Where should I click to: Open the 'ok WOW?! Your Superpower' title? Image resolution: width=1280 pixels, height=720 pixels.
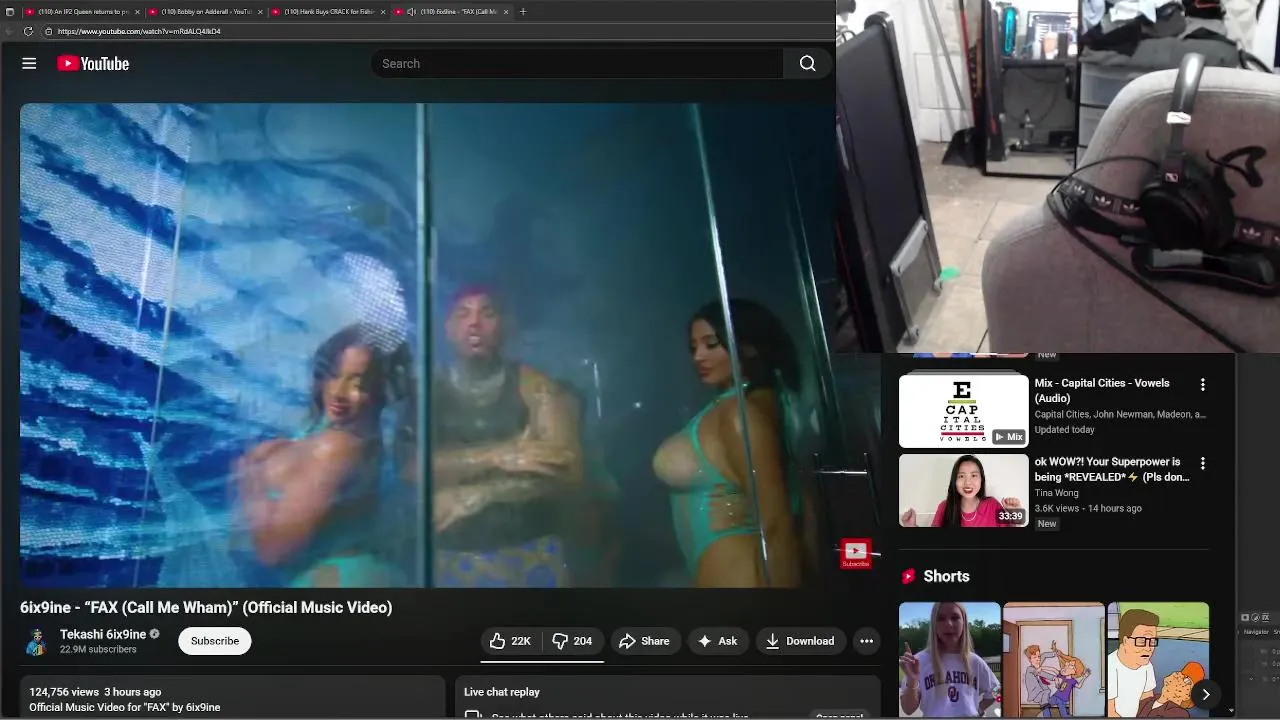pos(1112,469)
